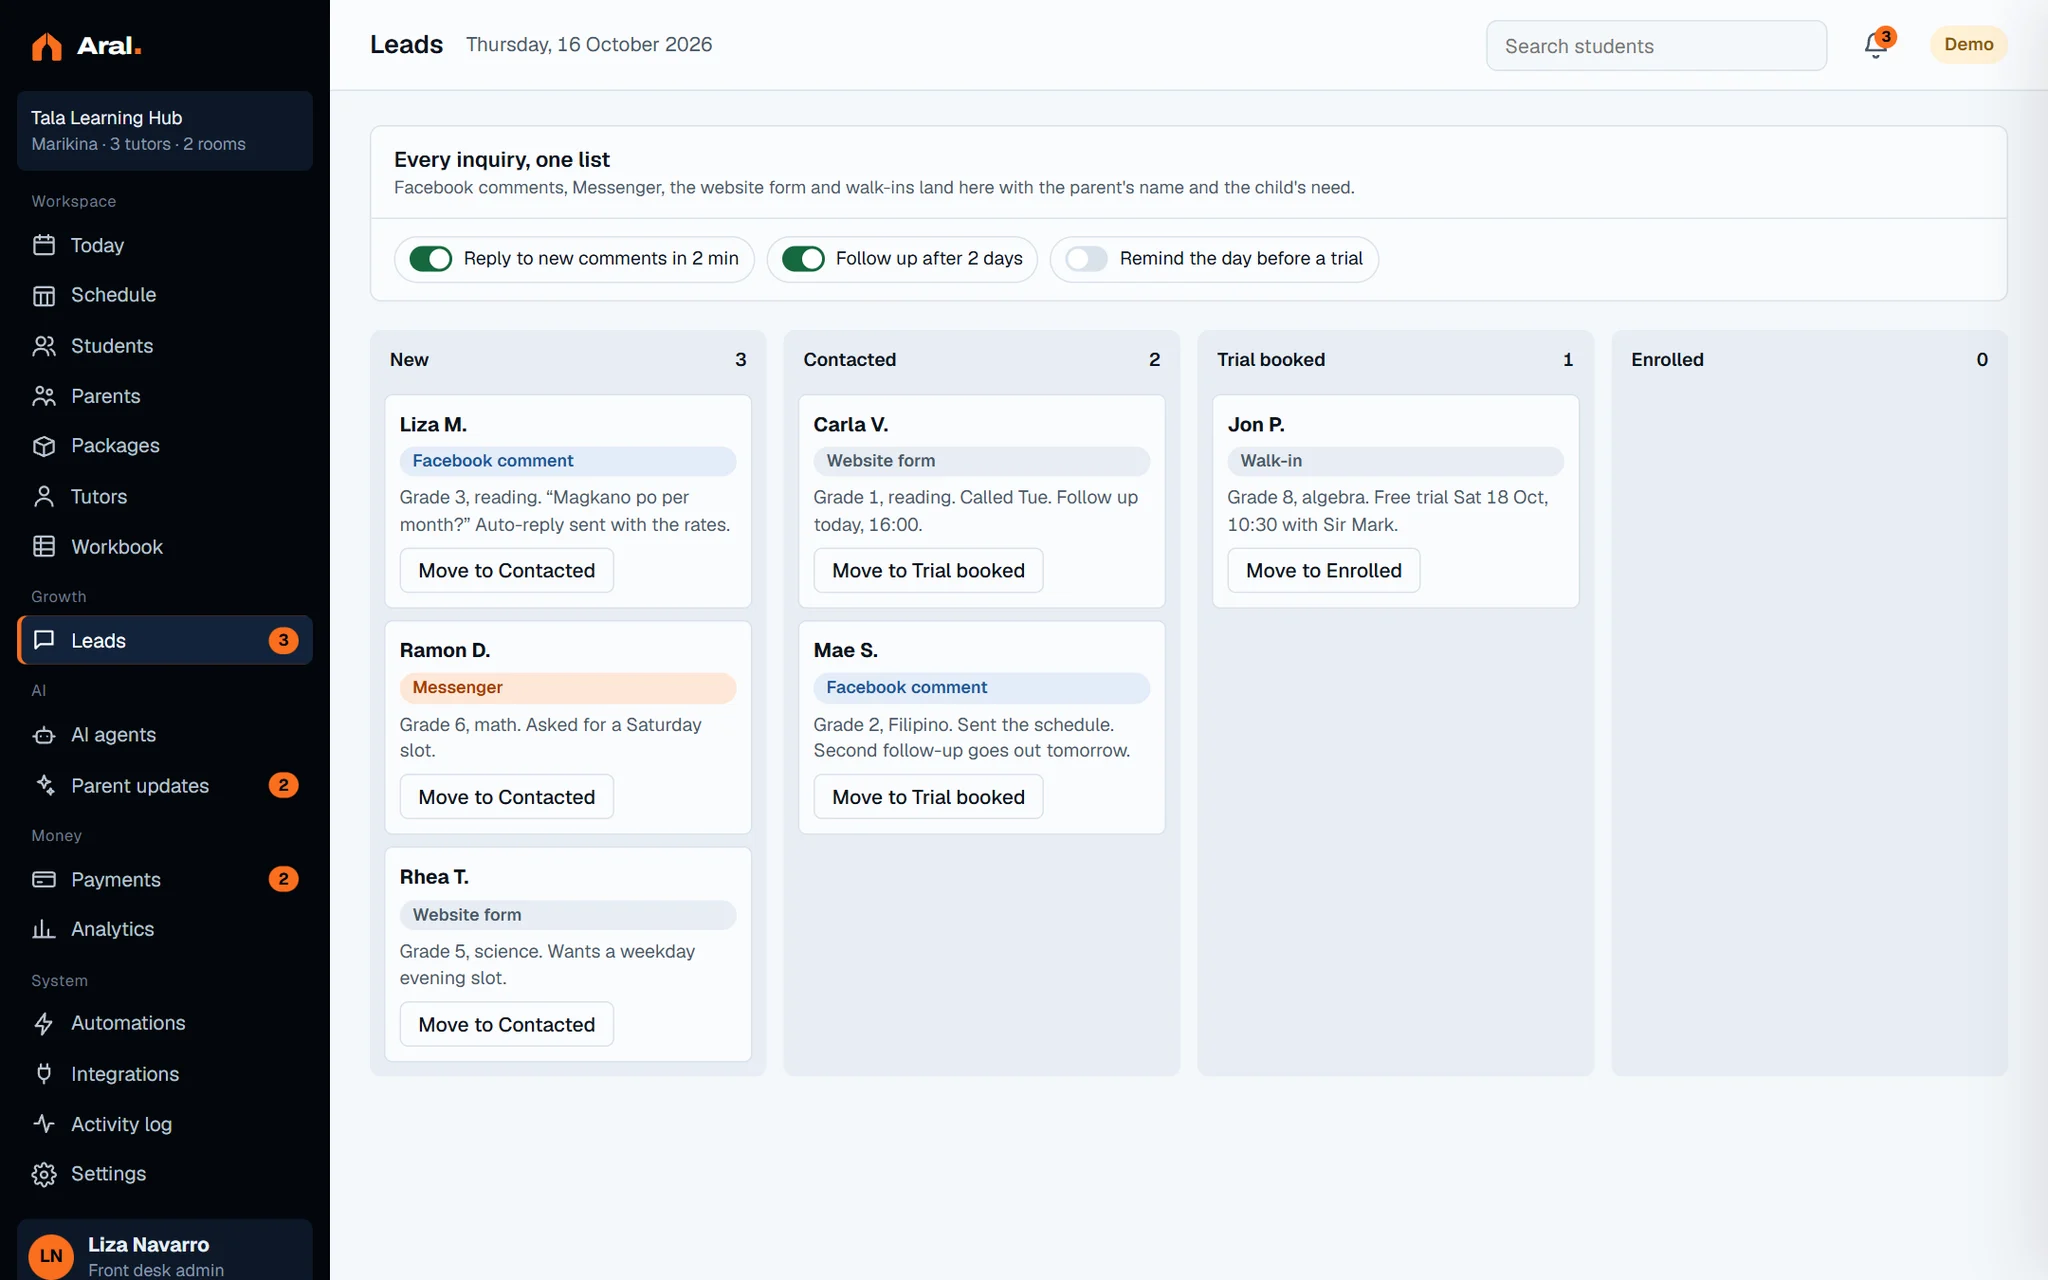Open notifications bell with 3 alerts

[1877, 45]
